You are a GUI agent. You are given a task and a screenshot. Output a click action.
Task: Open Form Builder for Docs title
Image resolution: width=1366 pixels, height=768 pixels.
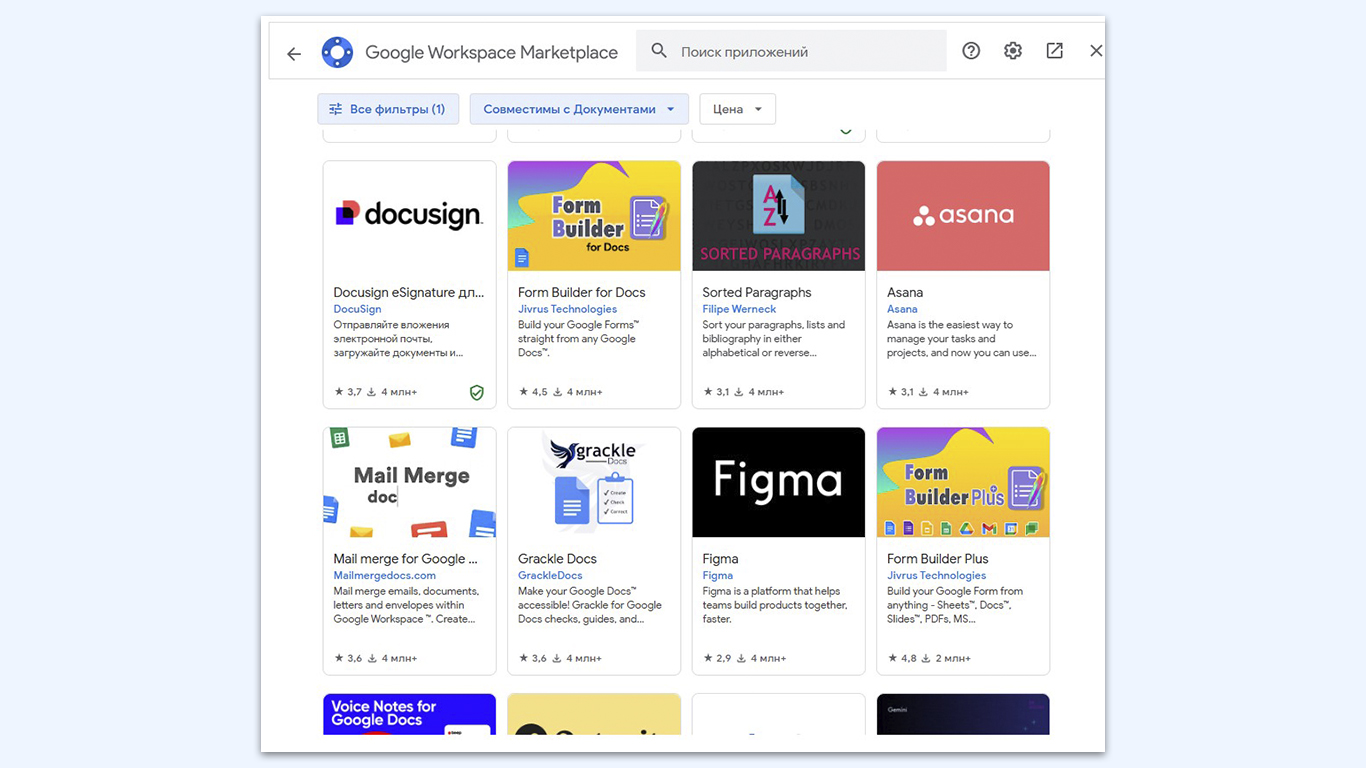[581, 293]
